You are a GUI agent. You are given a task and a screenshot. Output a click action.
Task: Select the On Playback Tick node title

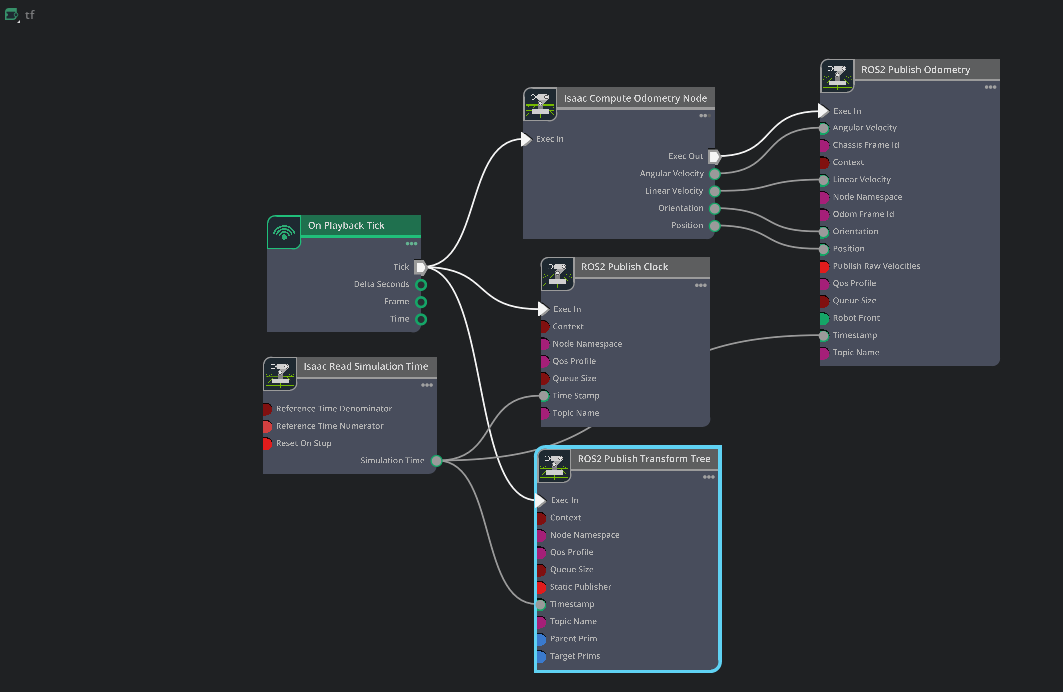346,226
